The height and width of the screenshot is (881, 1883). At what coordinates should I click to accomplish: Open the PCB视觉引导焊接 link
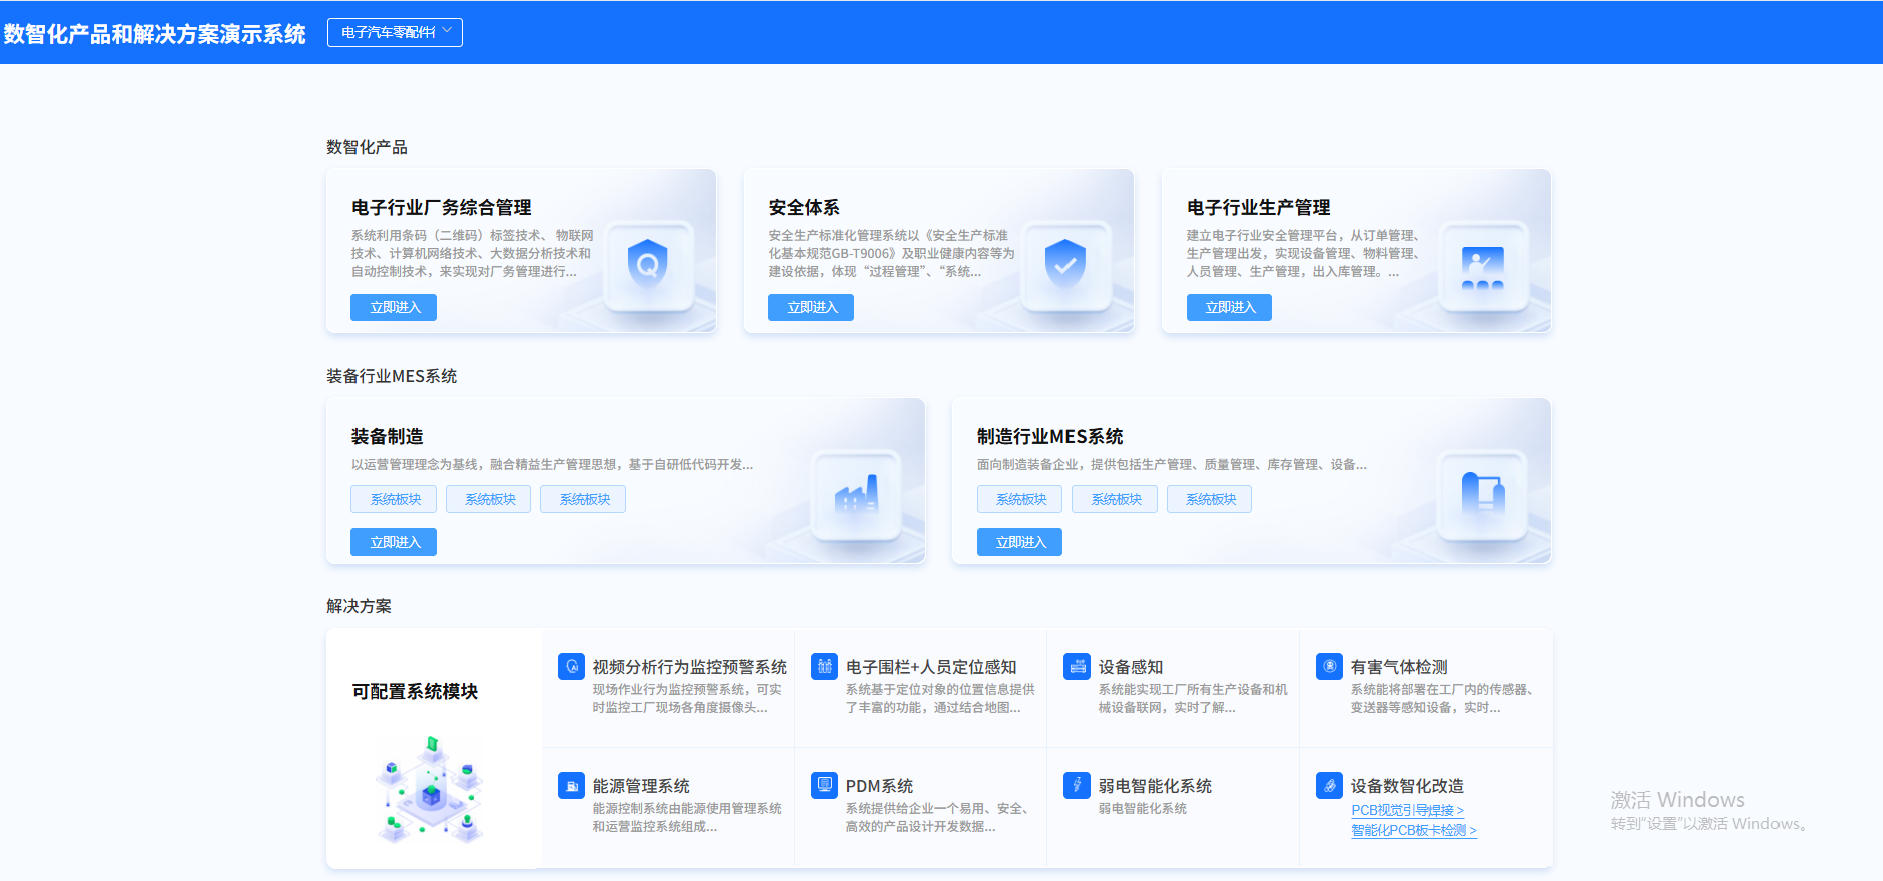click(1407, 810)
